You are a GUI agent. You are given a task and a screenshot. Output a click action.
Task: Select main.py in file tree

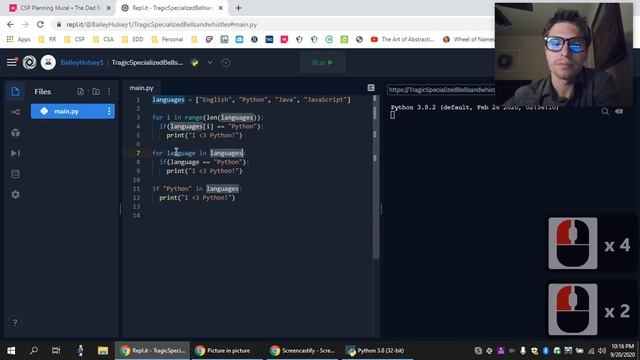point(73,111)
